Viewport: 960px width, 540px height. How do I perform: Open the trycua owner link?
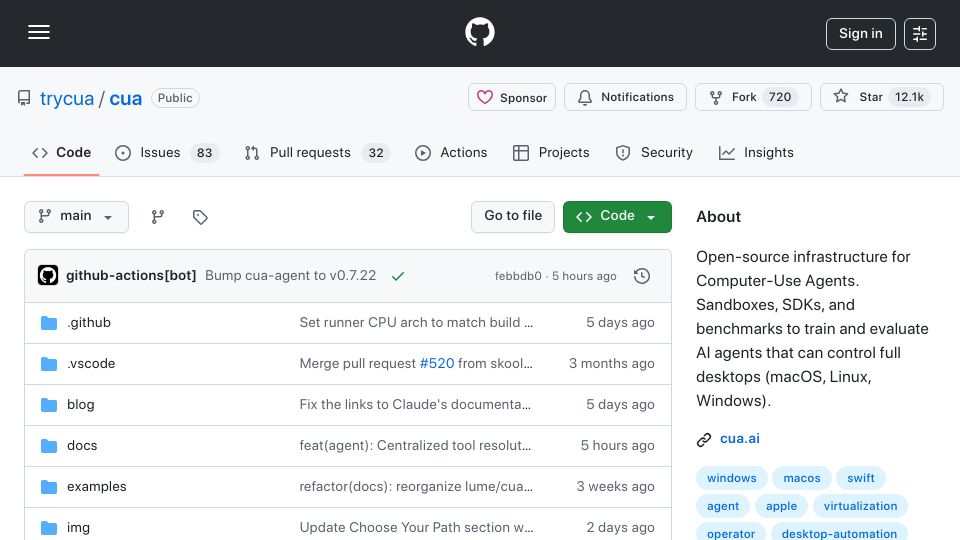67,98
